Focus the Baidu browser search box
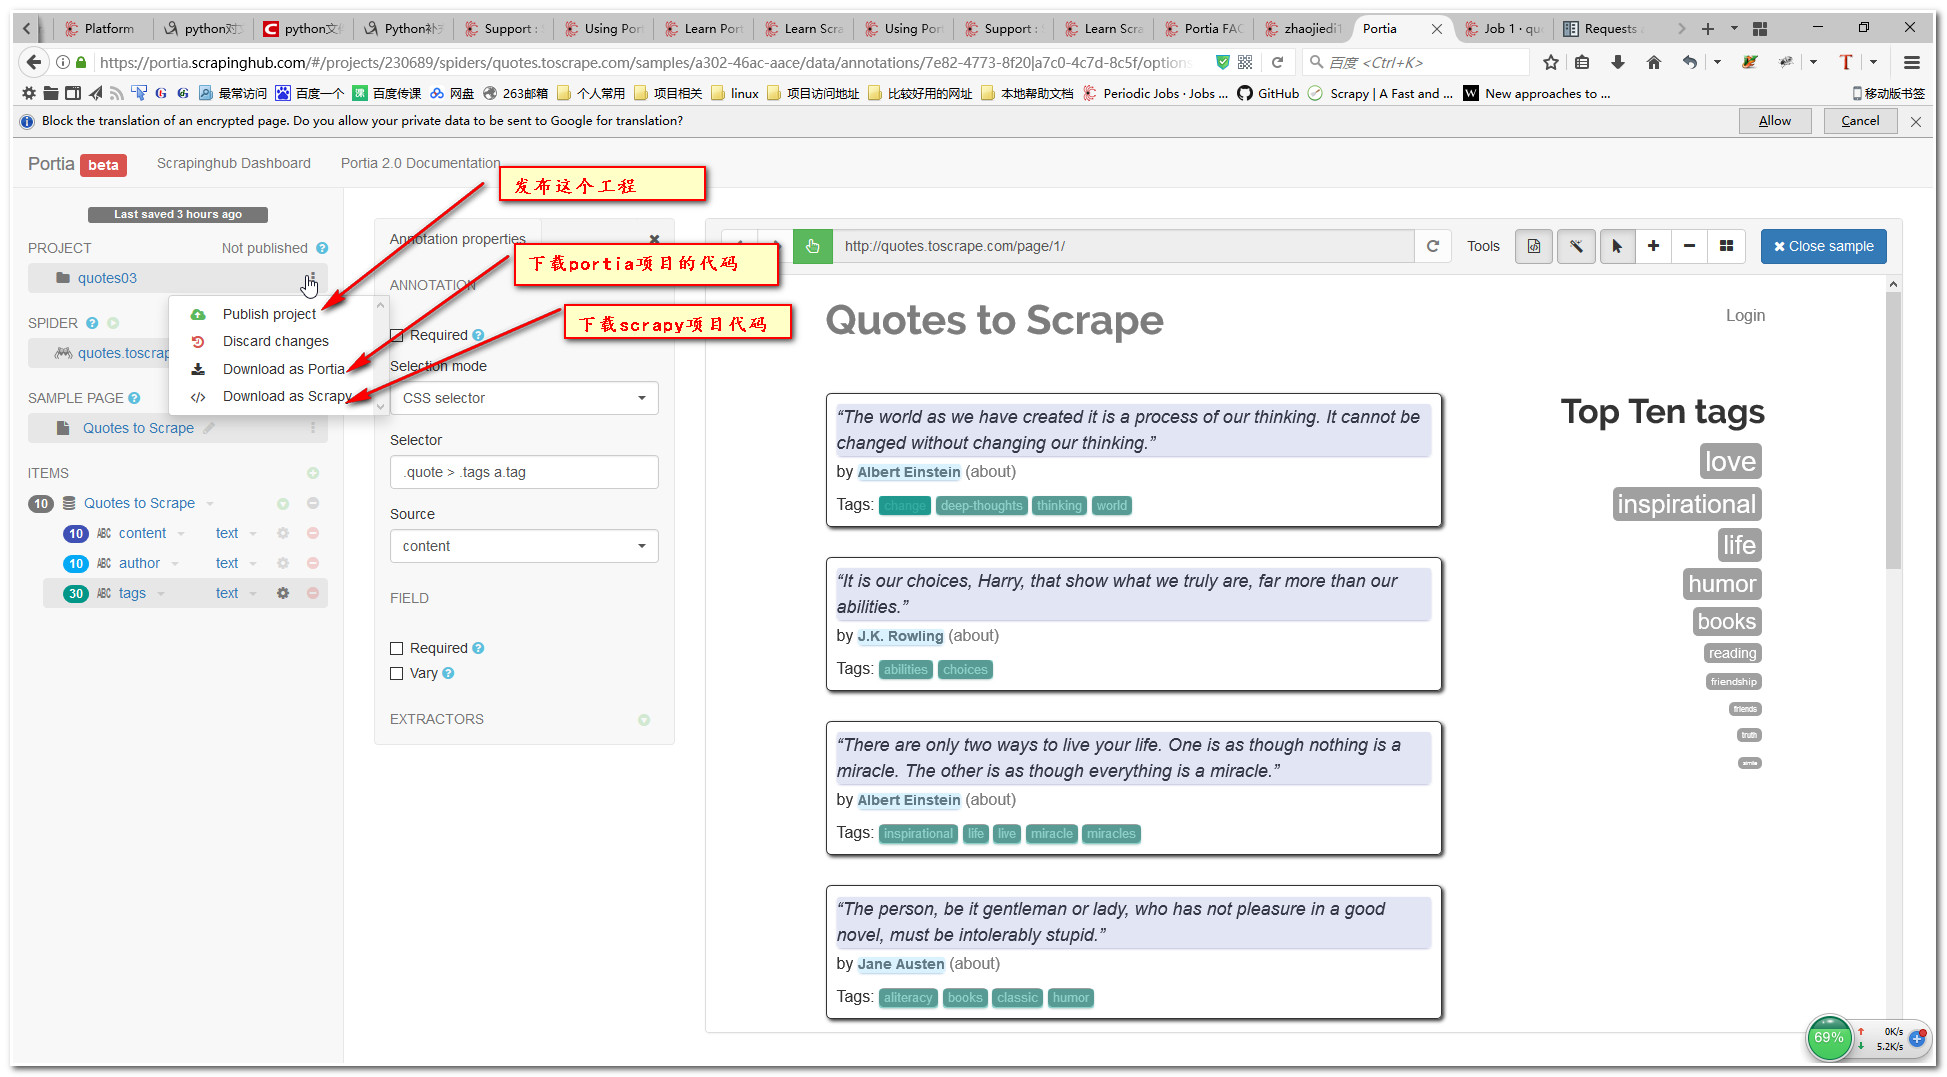This screenshot has height=1077, width=1947. pyautogui.click(x=1415, y=62)
